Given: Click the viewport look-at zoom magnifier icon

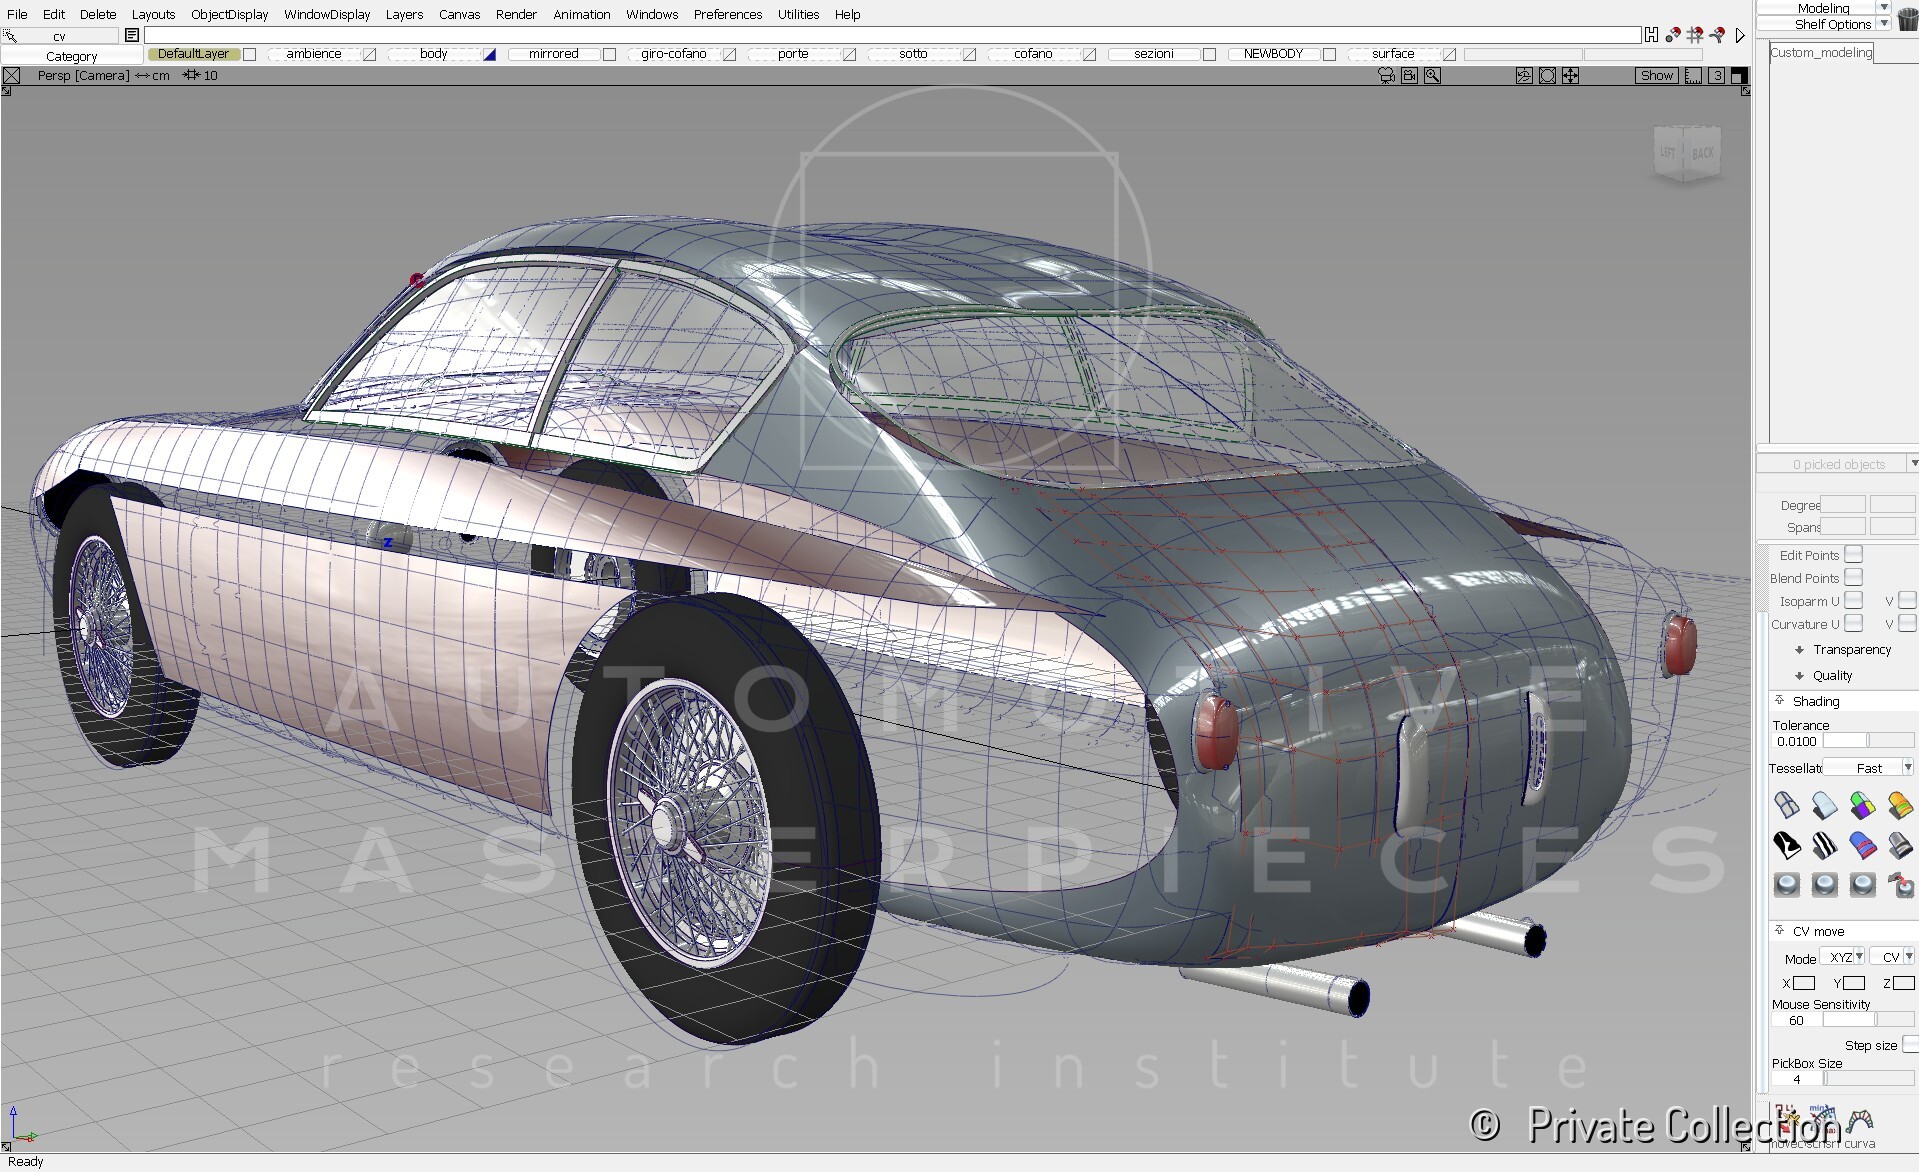Looking at the screenshot, I should 1433,76.
